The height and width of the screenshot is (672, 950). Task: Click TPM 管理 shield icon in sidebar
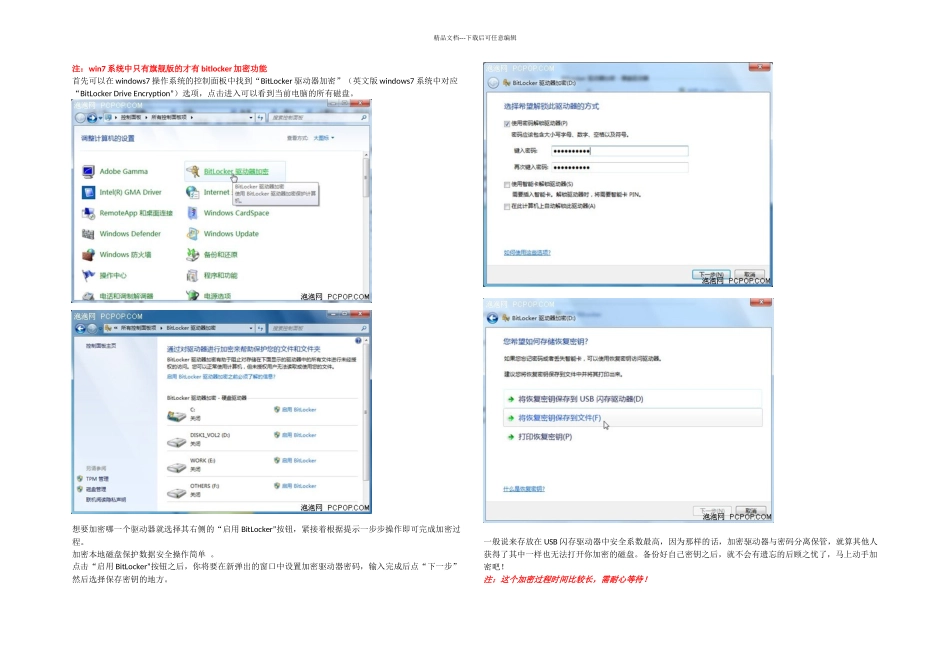80,479
